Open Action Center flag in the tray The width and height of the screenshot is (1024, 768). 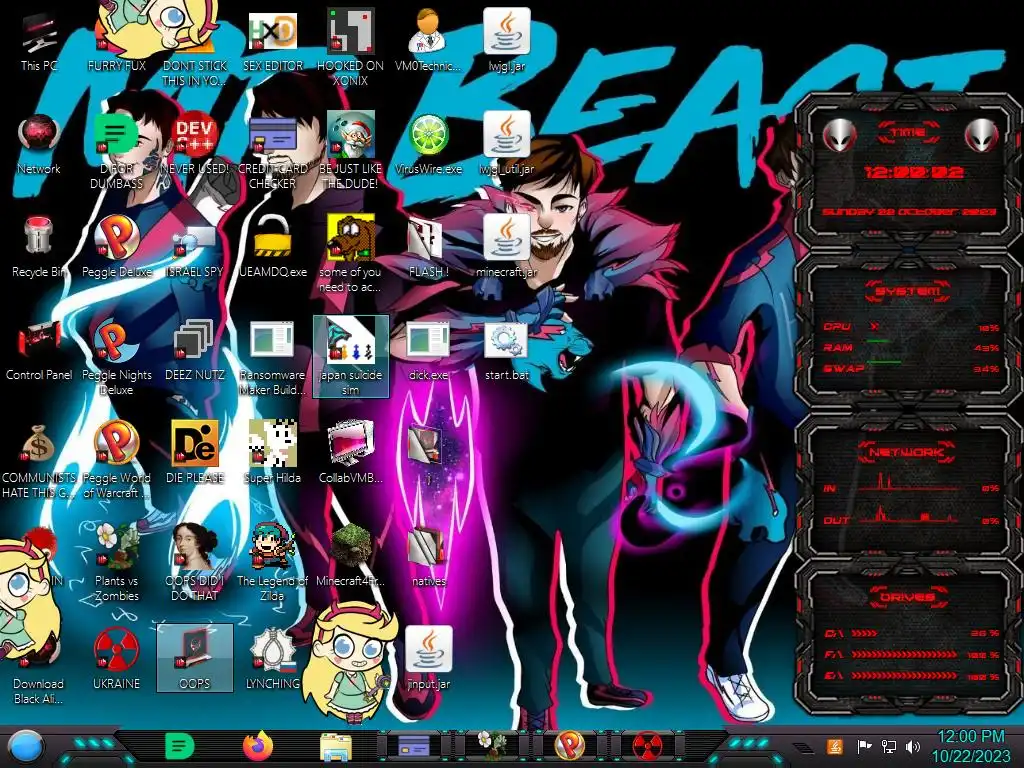tap(865, 746)
